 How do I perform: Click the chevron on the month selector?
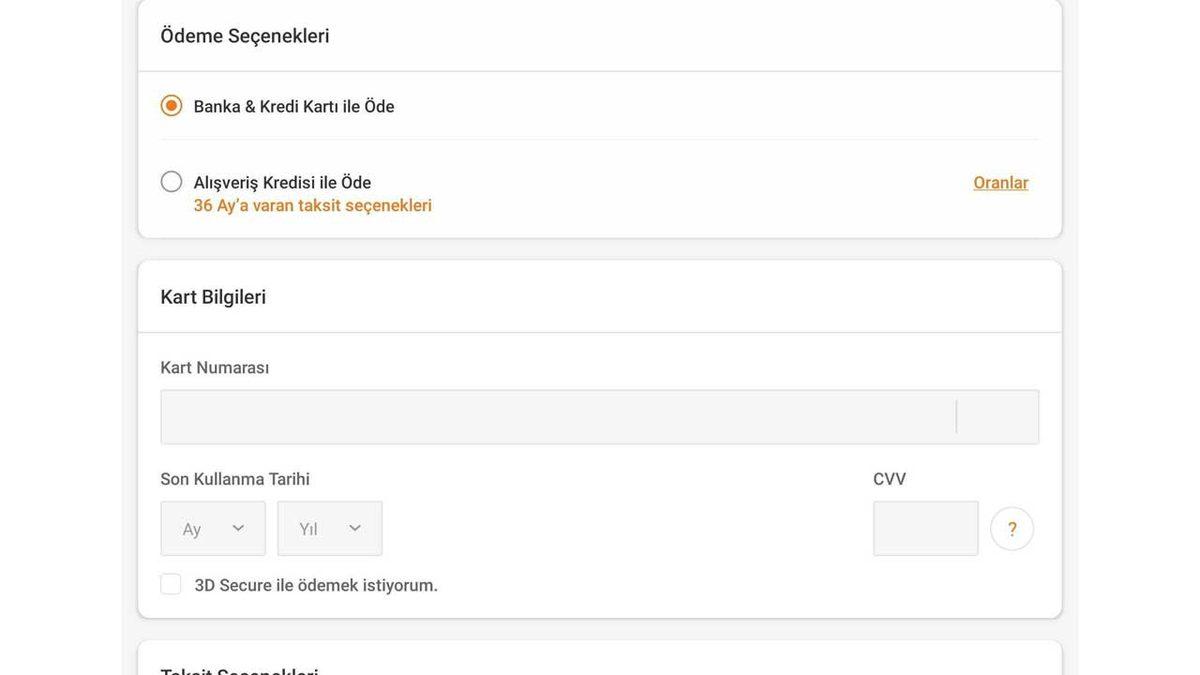tap(239, 527)
